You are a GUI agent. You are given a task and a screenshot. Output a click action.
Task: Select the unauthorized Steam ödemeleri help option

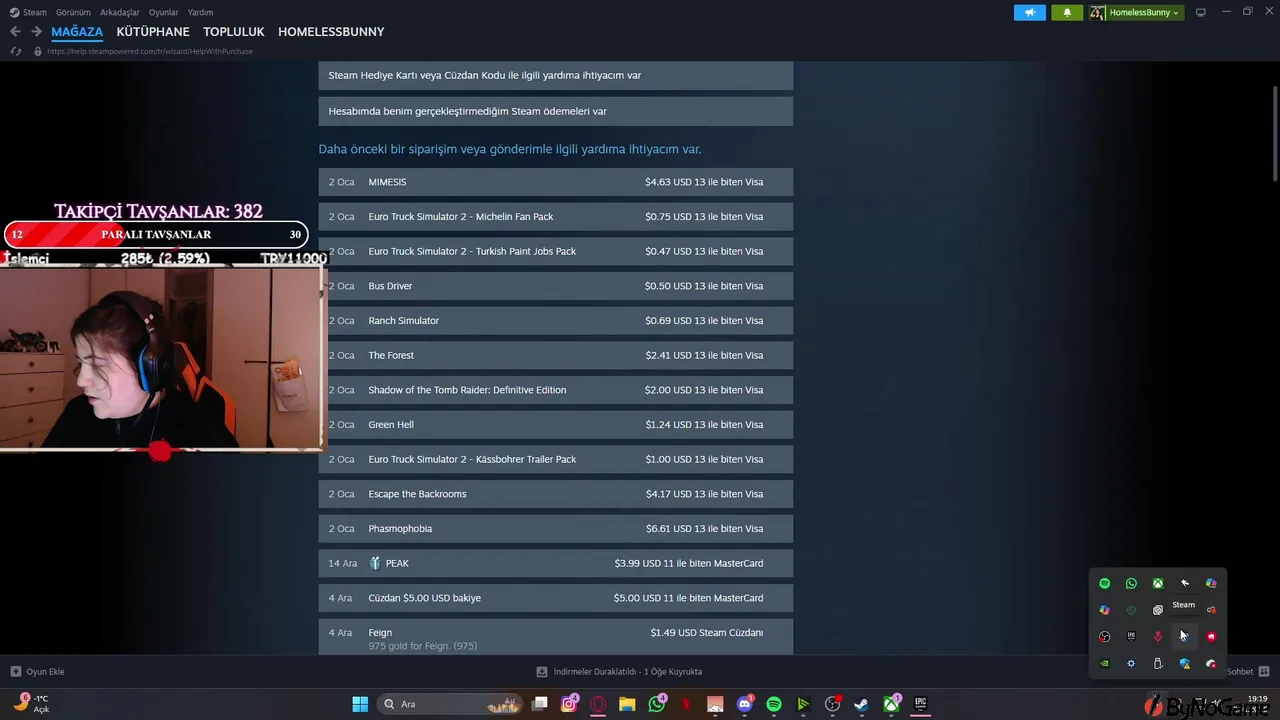(x=556, y=111)
